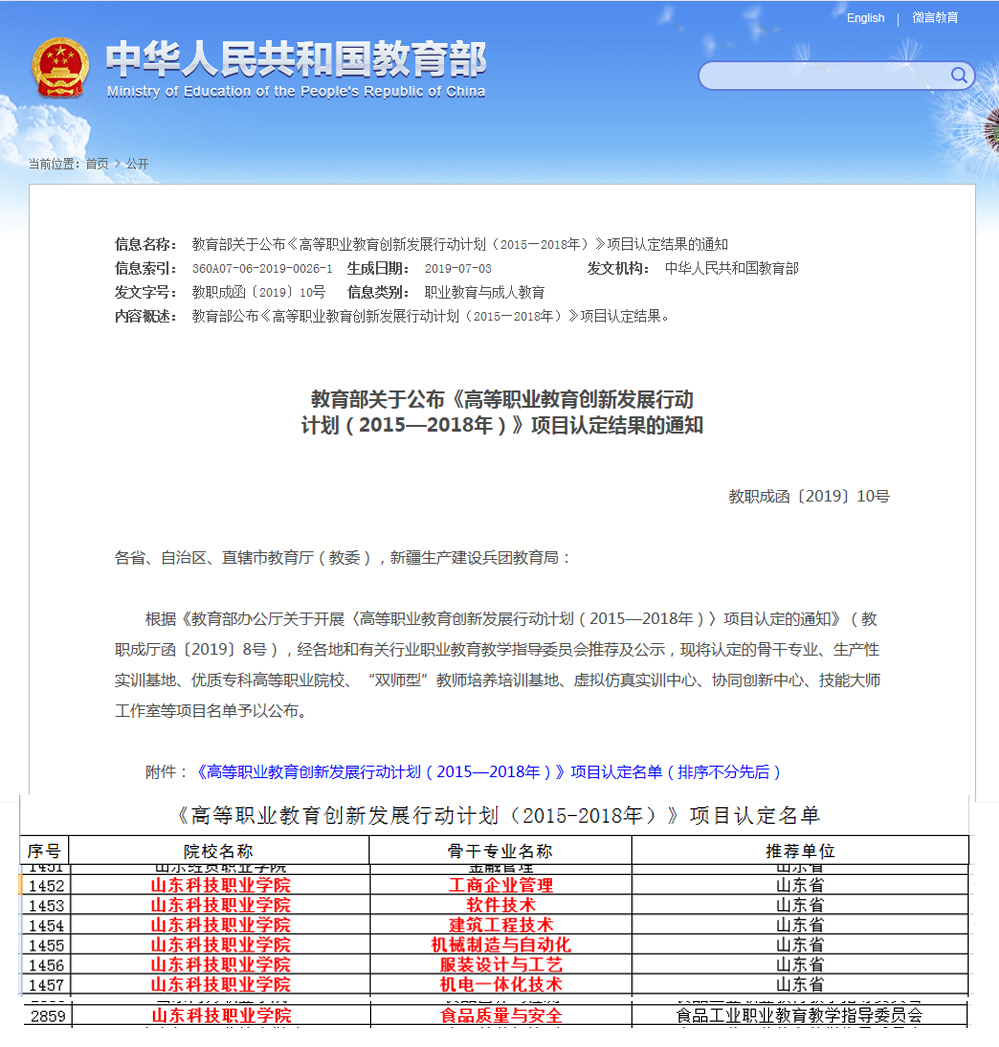The image size is (999, 1047).
Task: Click the title text beside 信息名称
Action: tap(460, 244)
